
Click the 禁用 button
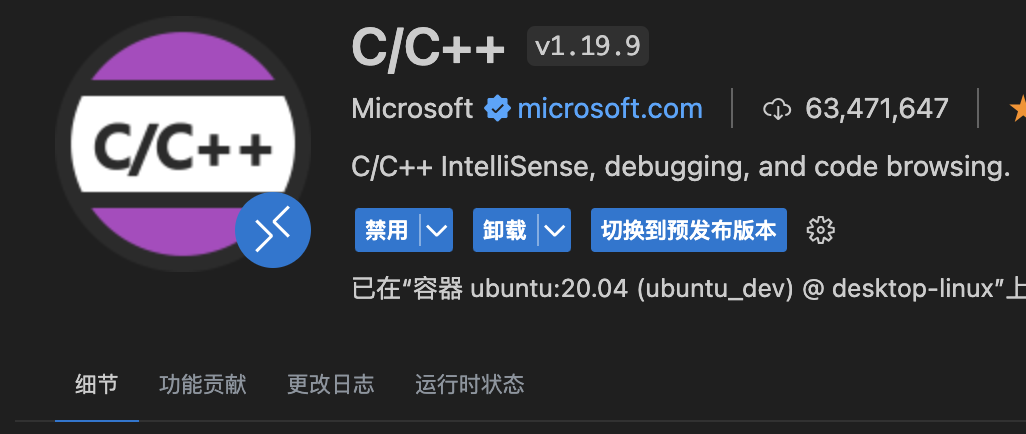(387, 230)
